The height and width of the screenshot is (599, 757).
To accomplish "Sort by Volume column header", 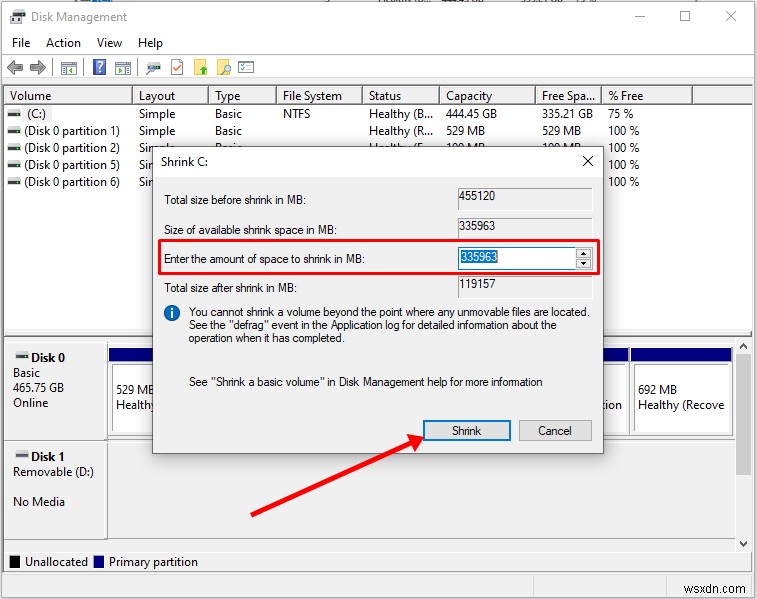I will click(68, 96).
